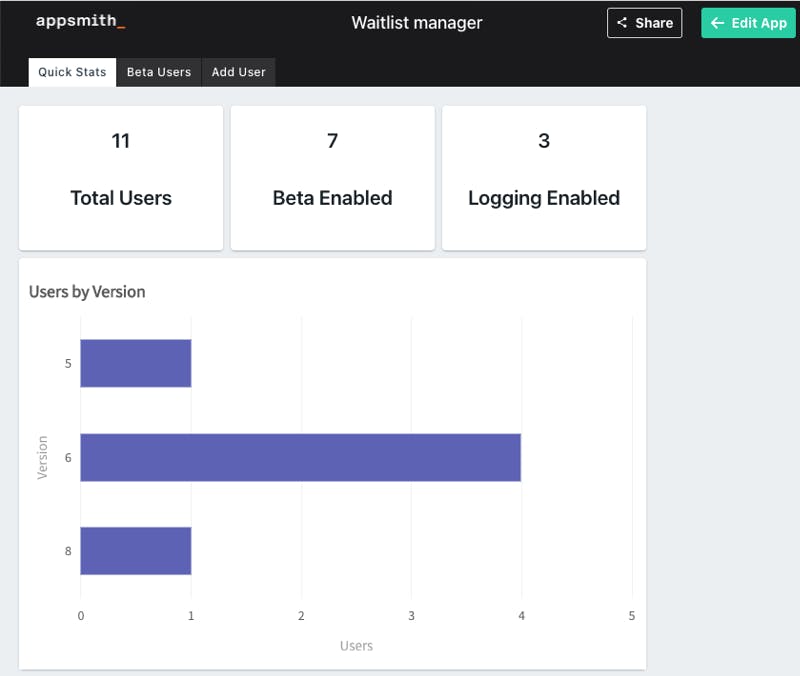
Task: Select the Quick Stats tab
Action: 72,72
